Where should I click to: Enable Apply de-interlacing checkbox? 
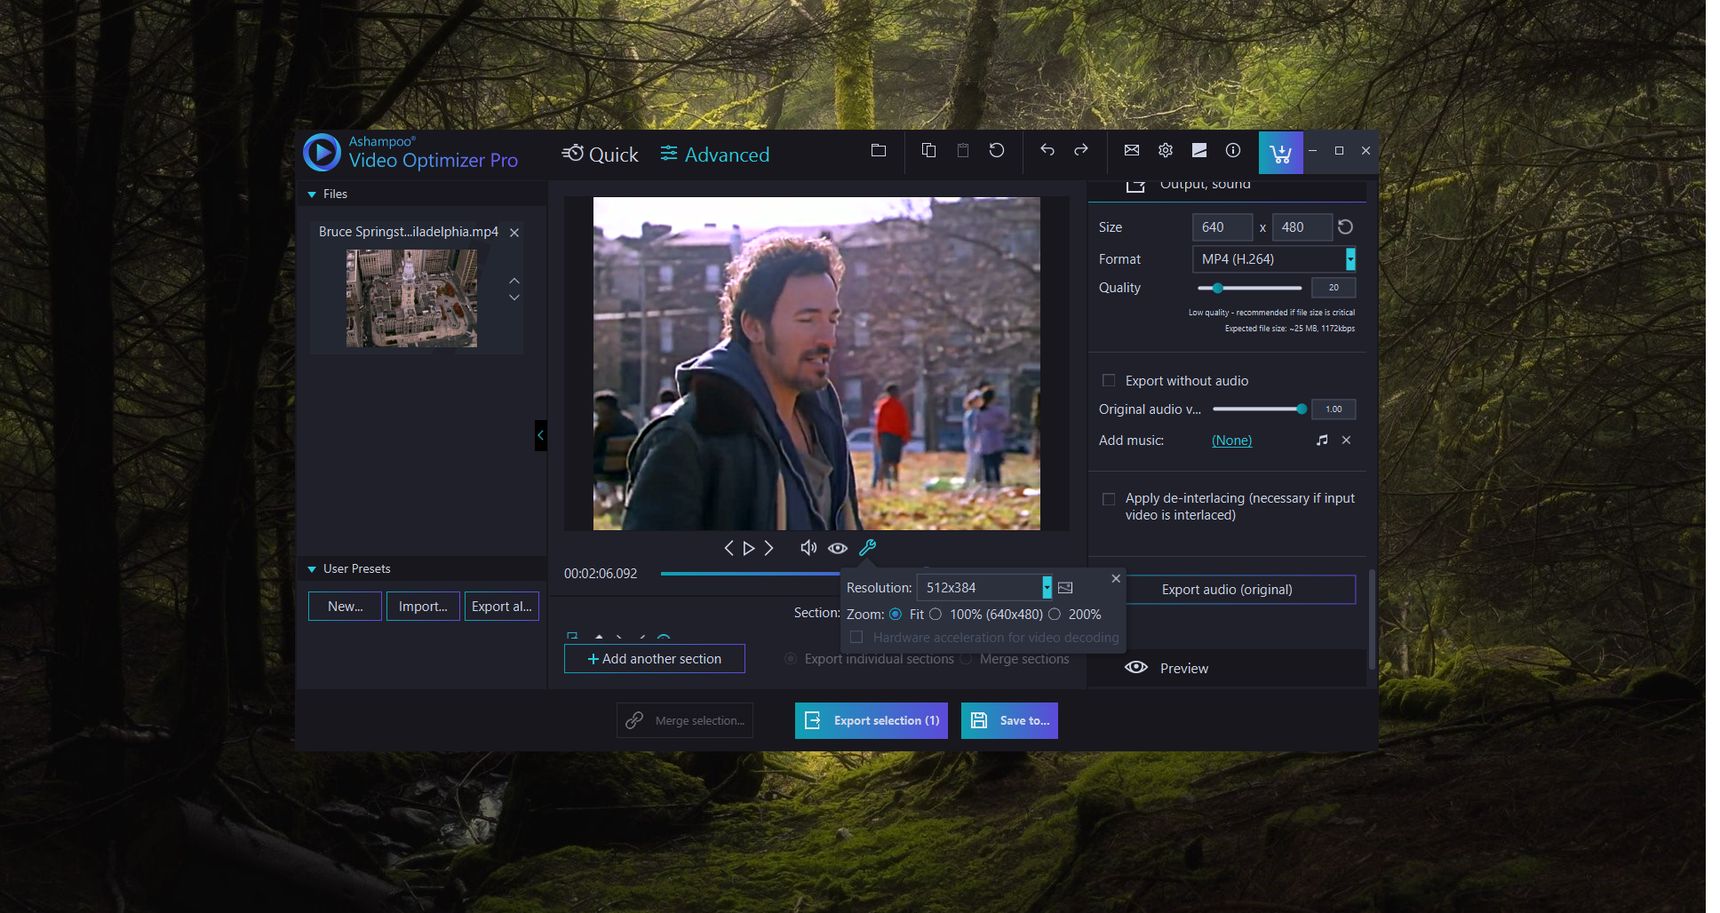pyautogui.click(x=1108, y=498)
